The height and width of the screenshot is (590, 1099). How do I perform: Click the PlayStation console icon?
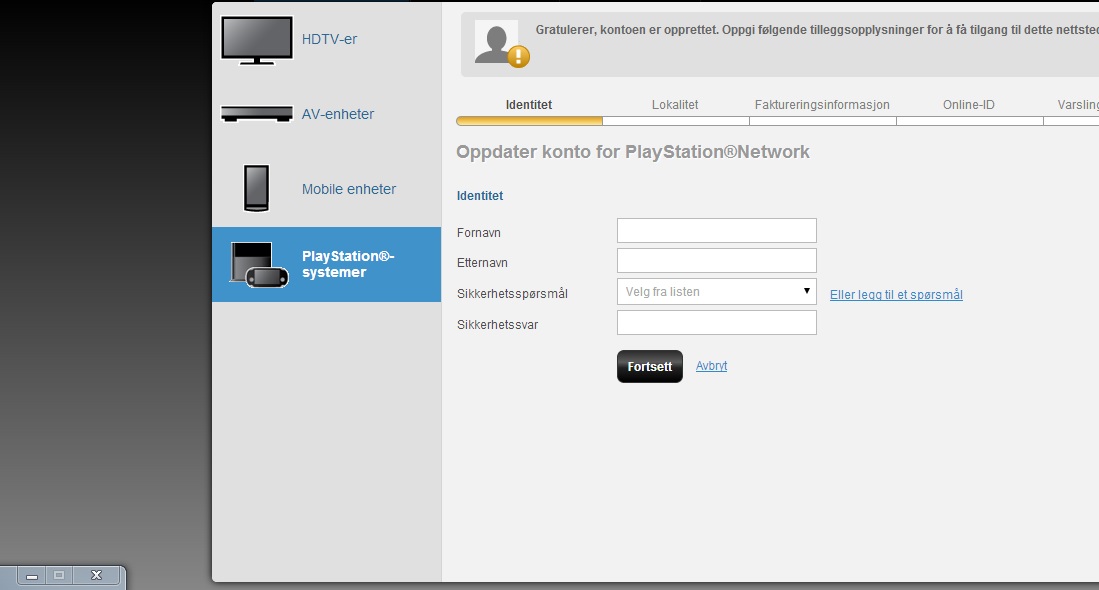(x=259, y=265)
